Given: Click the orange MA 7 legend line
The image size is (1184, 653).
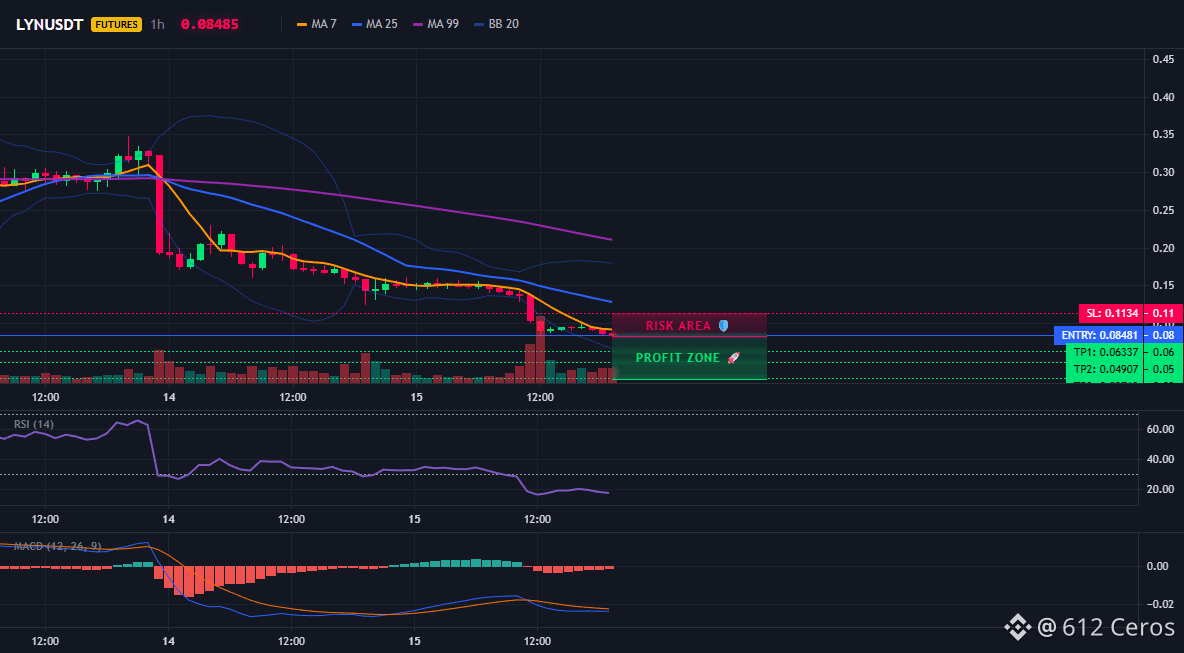Looking at the screenshot, I should pos(302,24).
